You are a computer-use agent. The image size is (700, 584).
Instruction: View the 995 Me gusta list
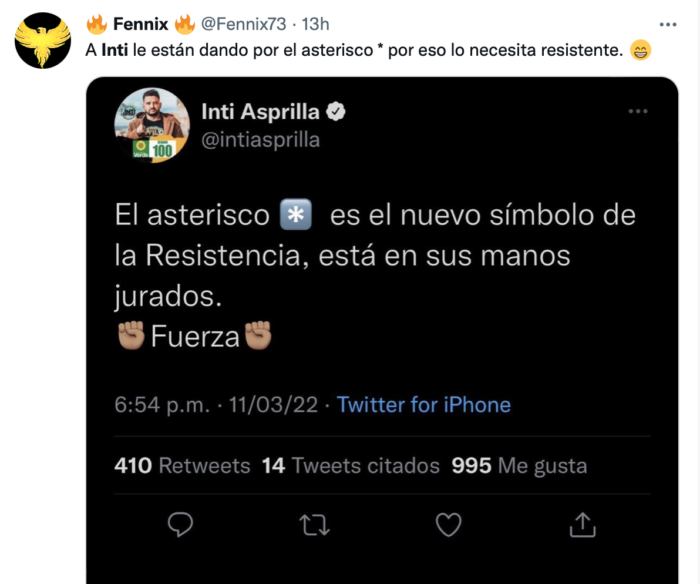pyautogui.click(x=519, y=466)
